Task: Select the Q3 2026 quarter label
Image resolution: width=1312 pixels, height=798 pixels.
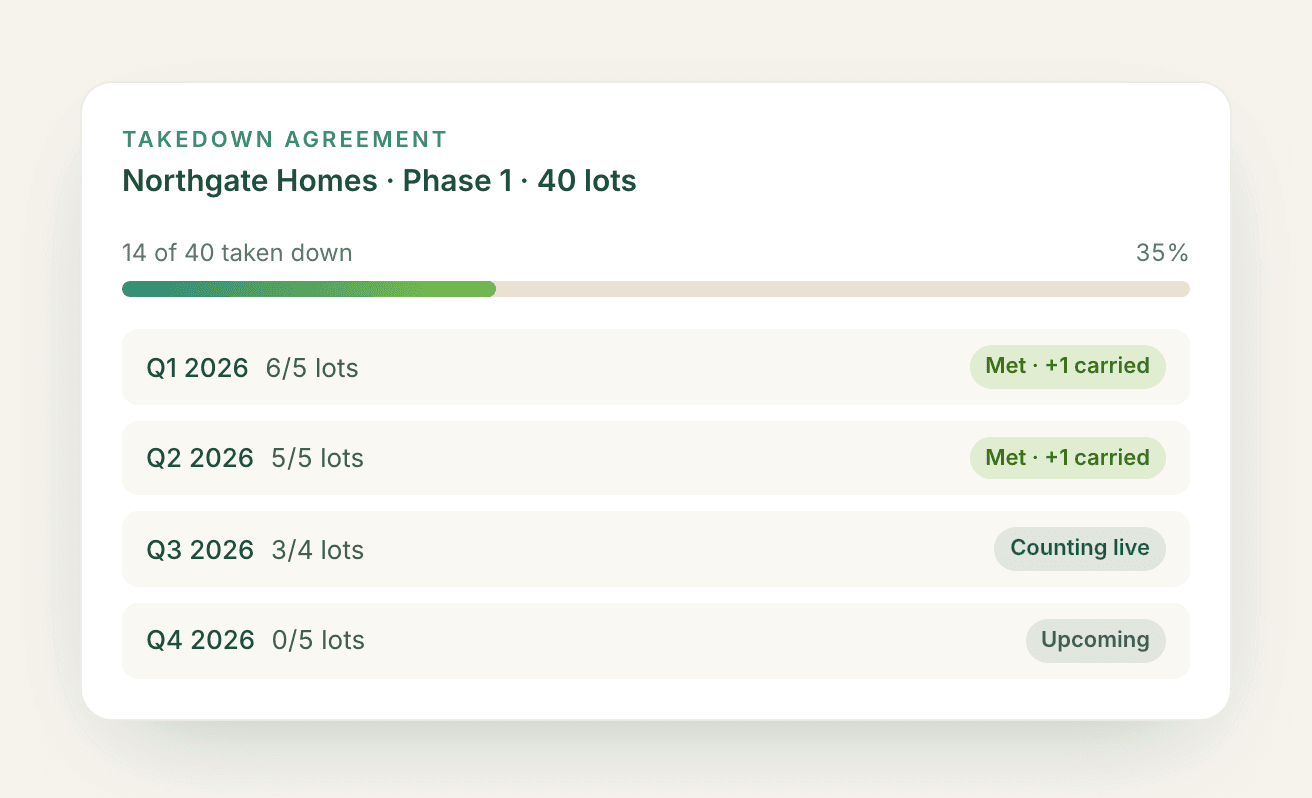Action: [x=200, y=550]
